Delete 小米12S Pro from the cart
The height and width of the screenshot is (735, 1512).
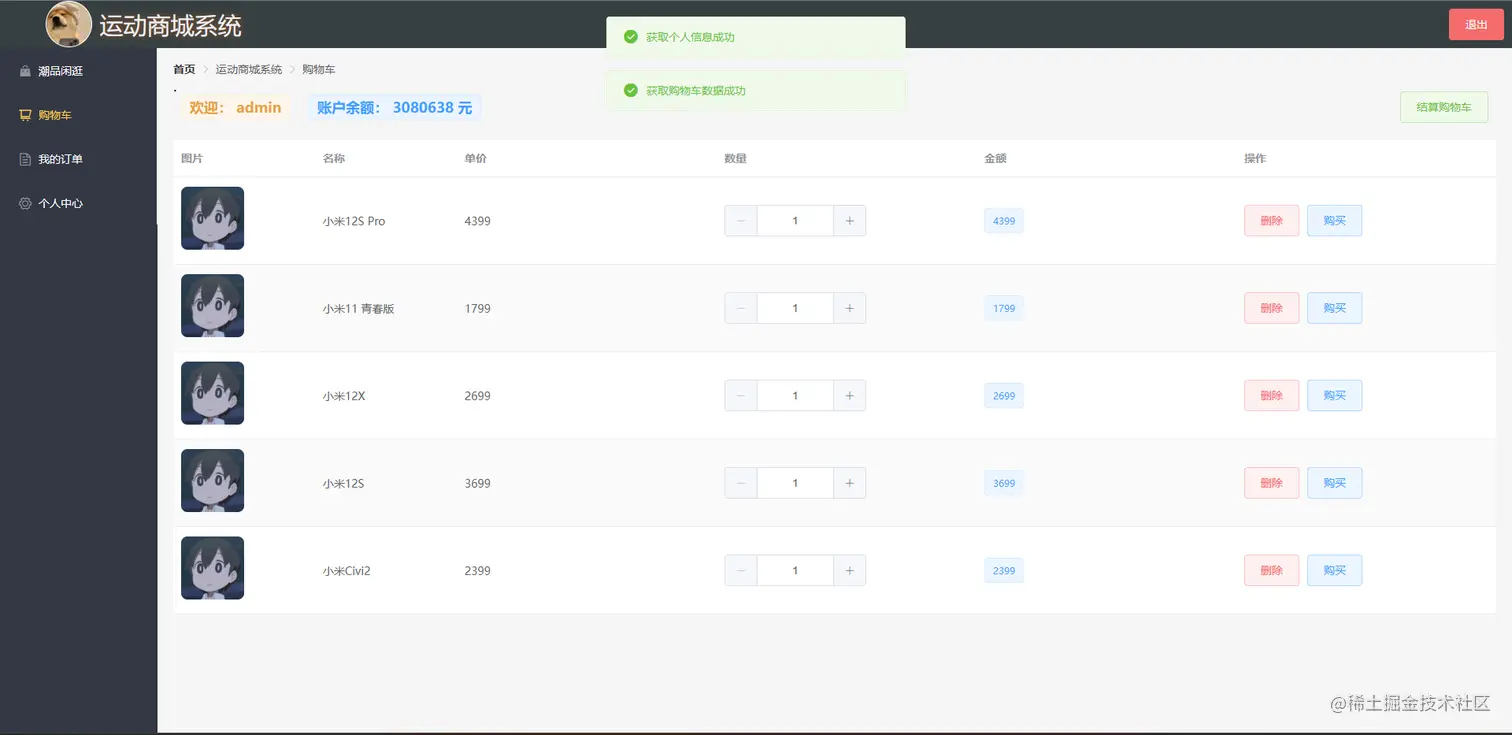[x=1271, y=221]
